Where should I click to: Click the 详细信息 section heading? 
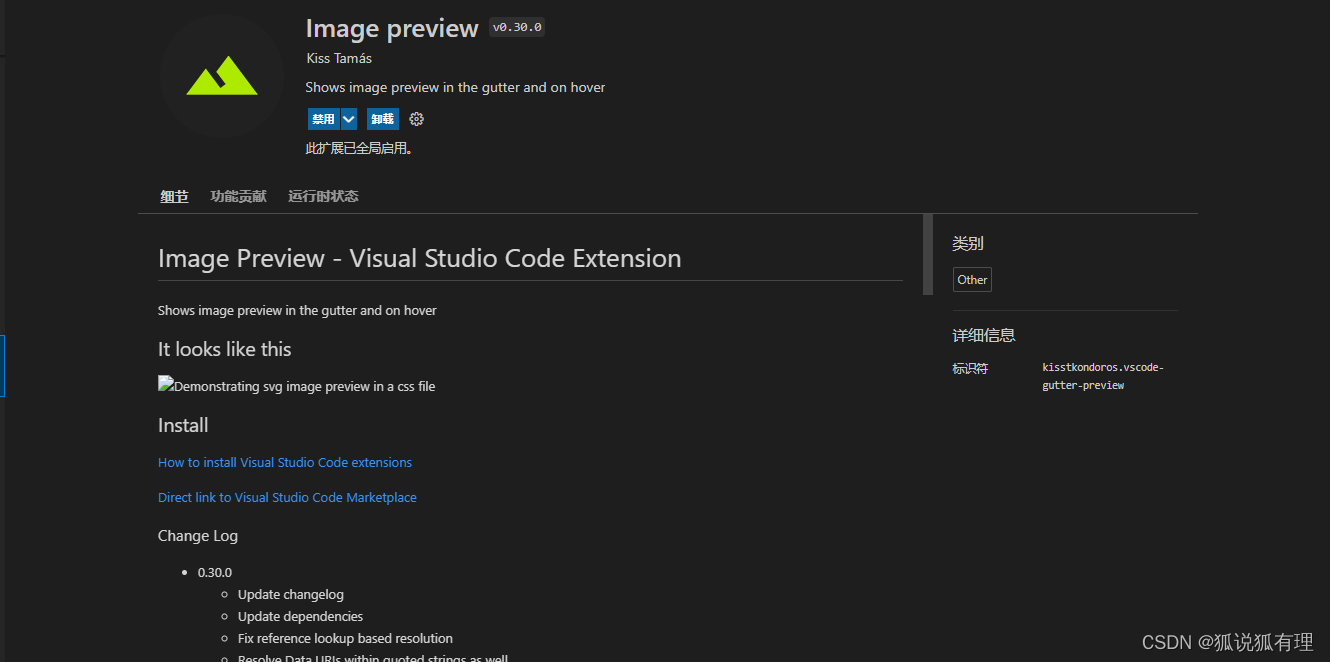[x=984, y=336]
